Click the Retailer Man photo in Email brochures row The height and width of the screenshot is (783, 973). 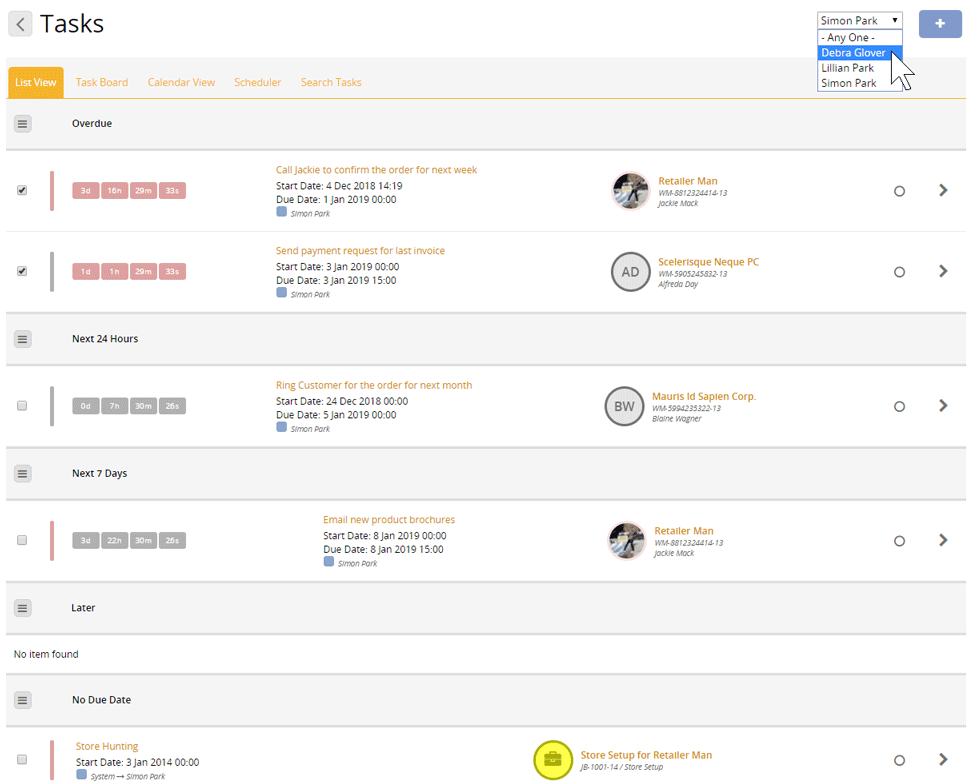coord(627,541)
